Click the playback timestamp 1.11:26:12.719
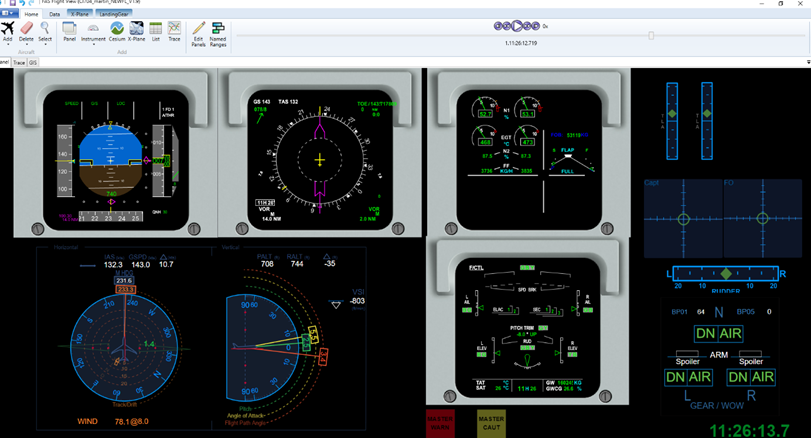811x438 pixels. [521, 43]
